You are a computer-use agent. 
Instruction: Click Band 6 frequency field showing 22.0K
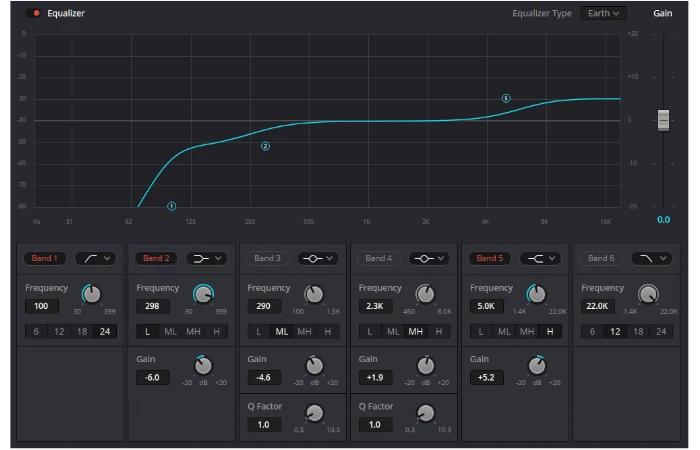click(597, 306)
